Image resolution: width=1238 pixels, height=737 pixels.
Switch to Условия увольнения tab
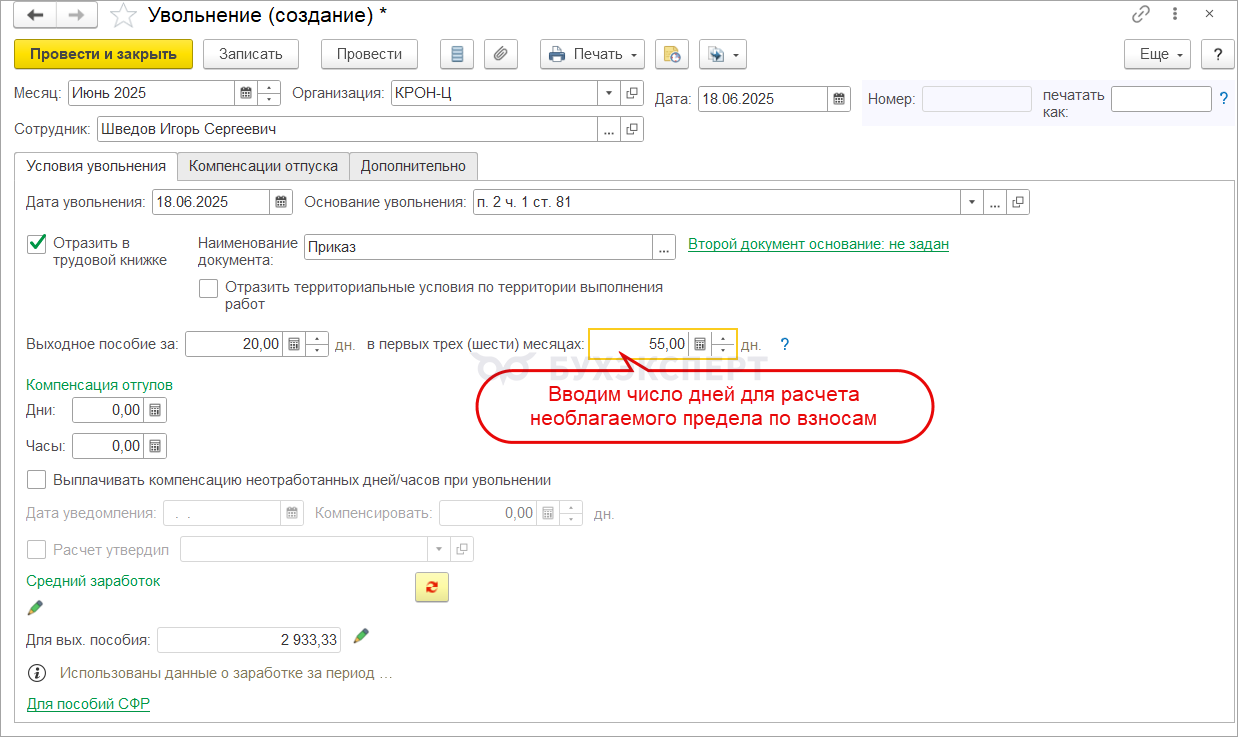[x=96, y=166]
